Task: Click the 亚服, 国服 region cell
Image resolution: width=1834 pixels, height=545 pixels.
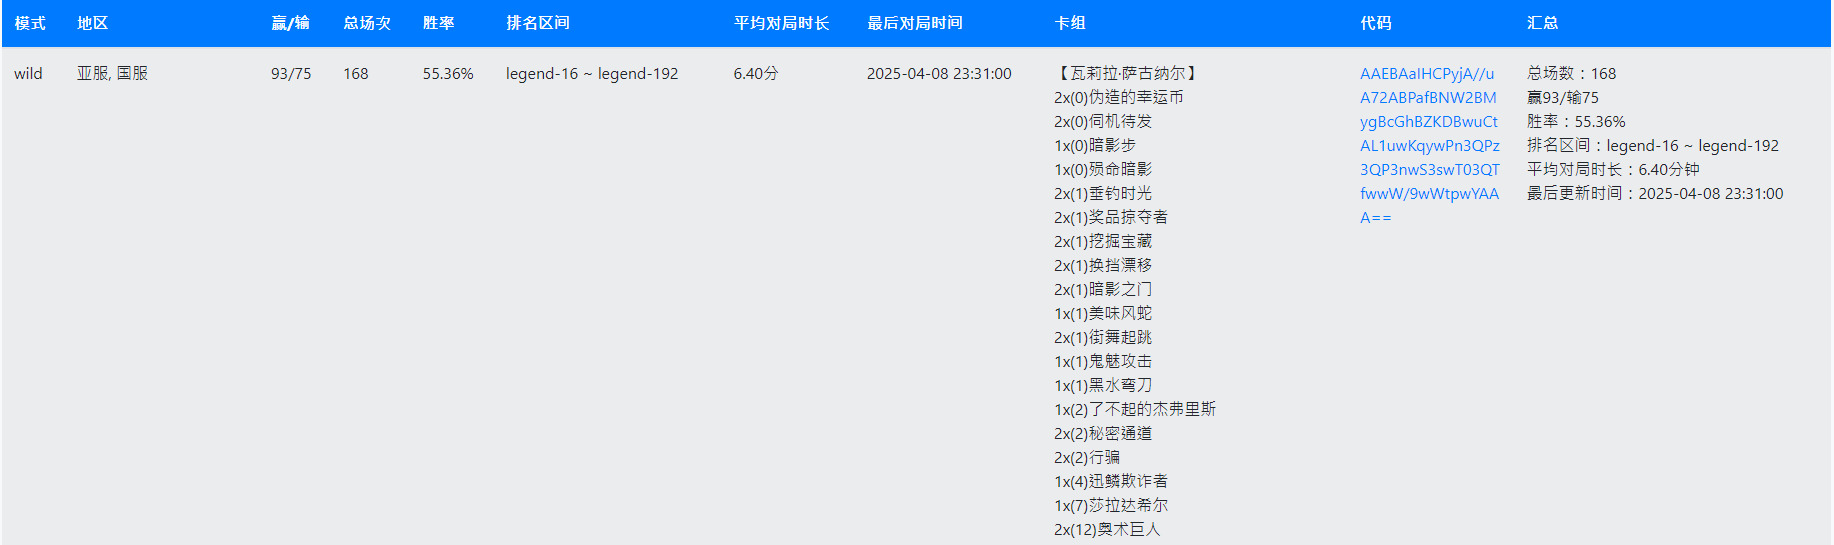Action: (112, 74)
